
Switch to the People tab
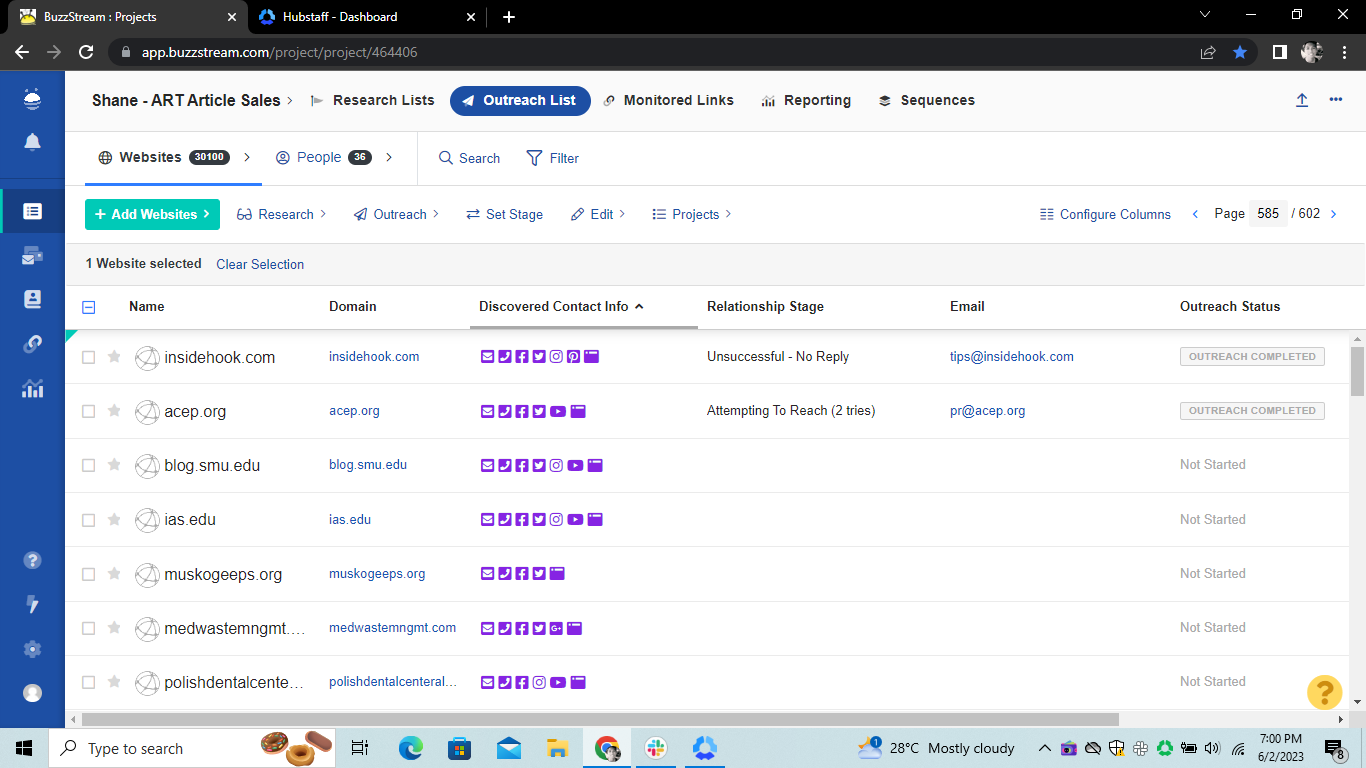tap(322, 157)
